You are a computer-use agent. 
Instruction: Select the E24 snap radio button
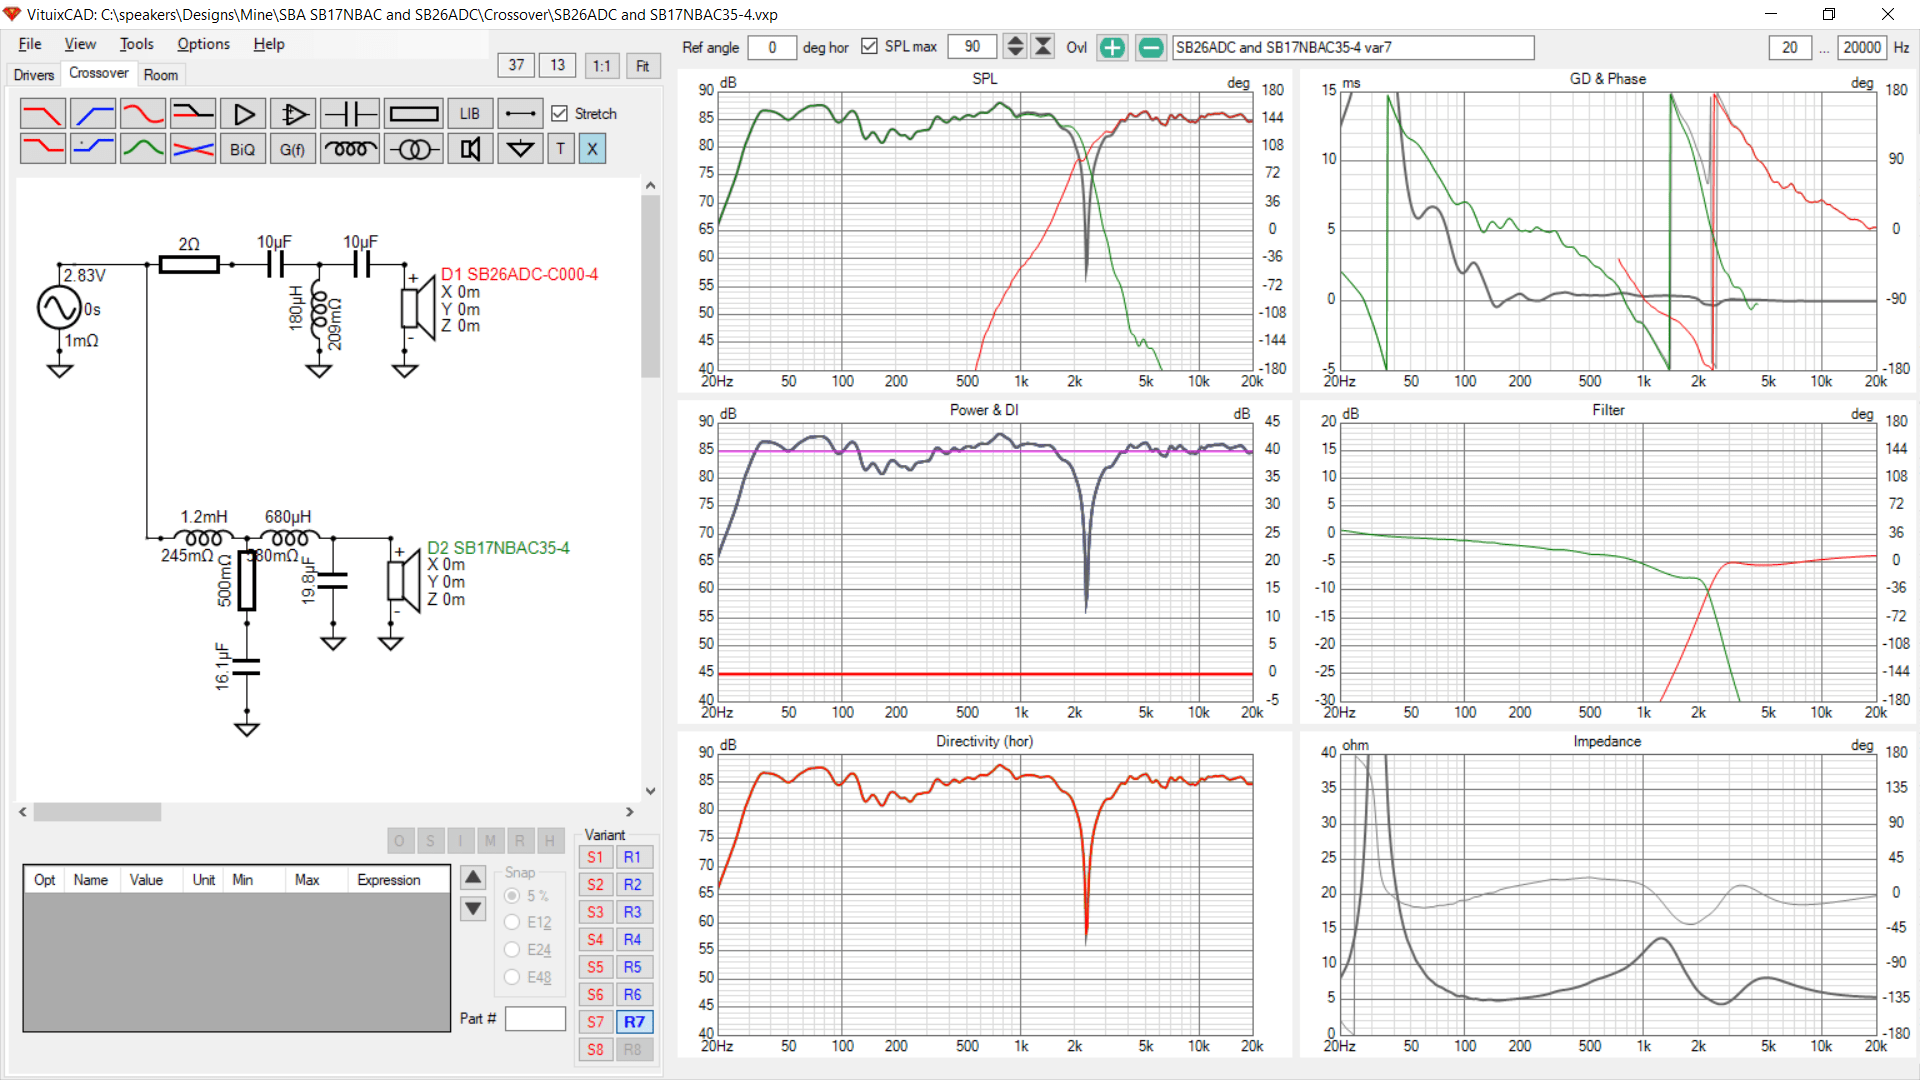[x=512, y=950]
